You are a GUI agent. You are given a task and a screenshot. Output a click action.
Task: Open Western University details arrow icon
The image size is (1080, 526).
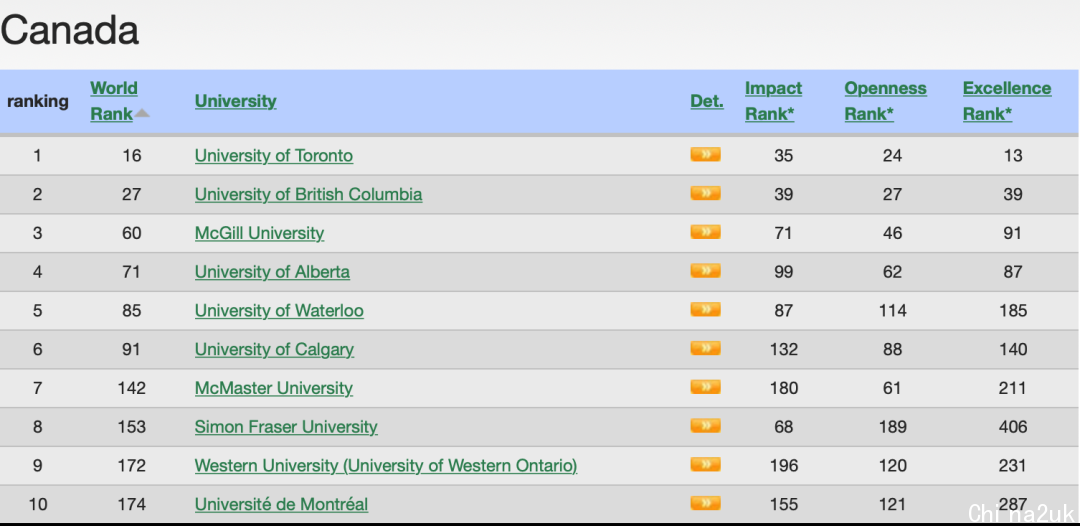[x=705, y=465]
